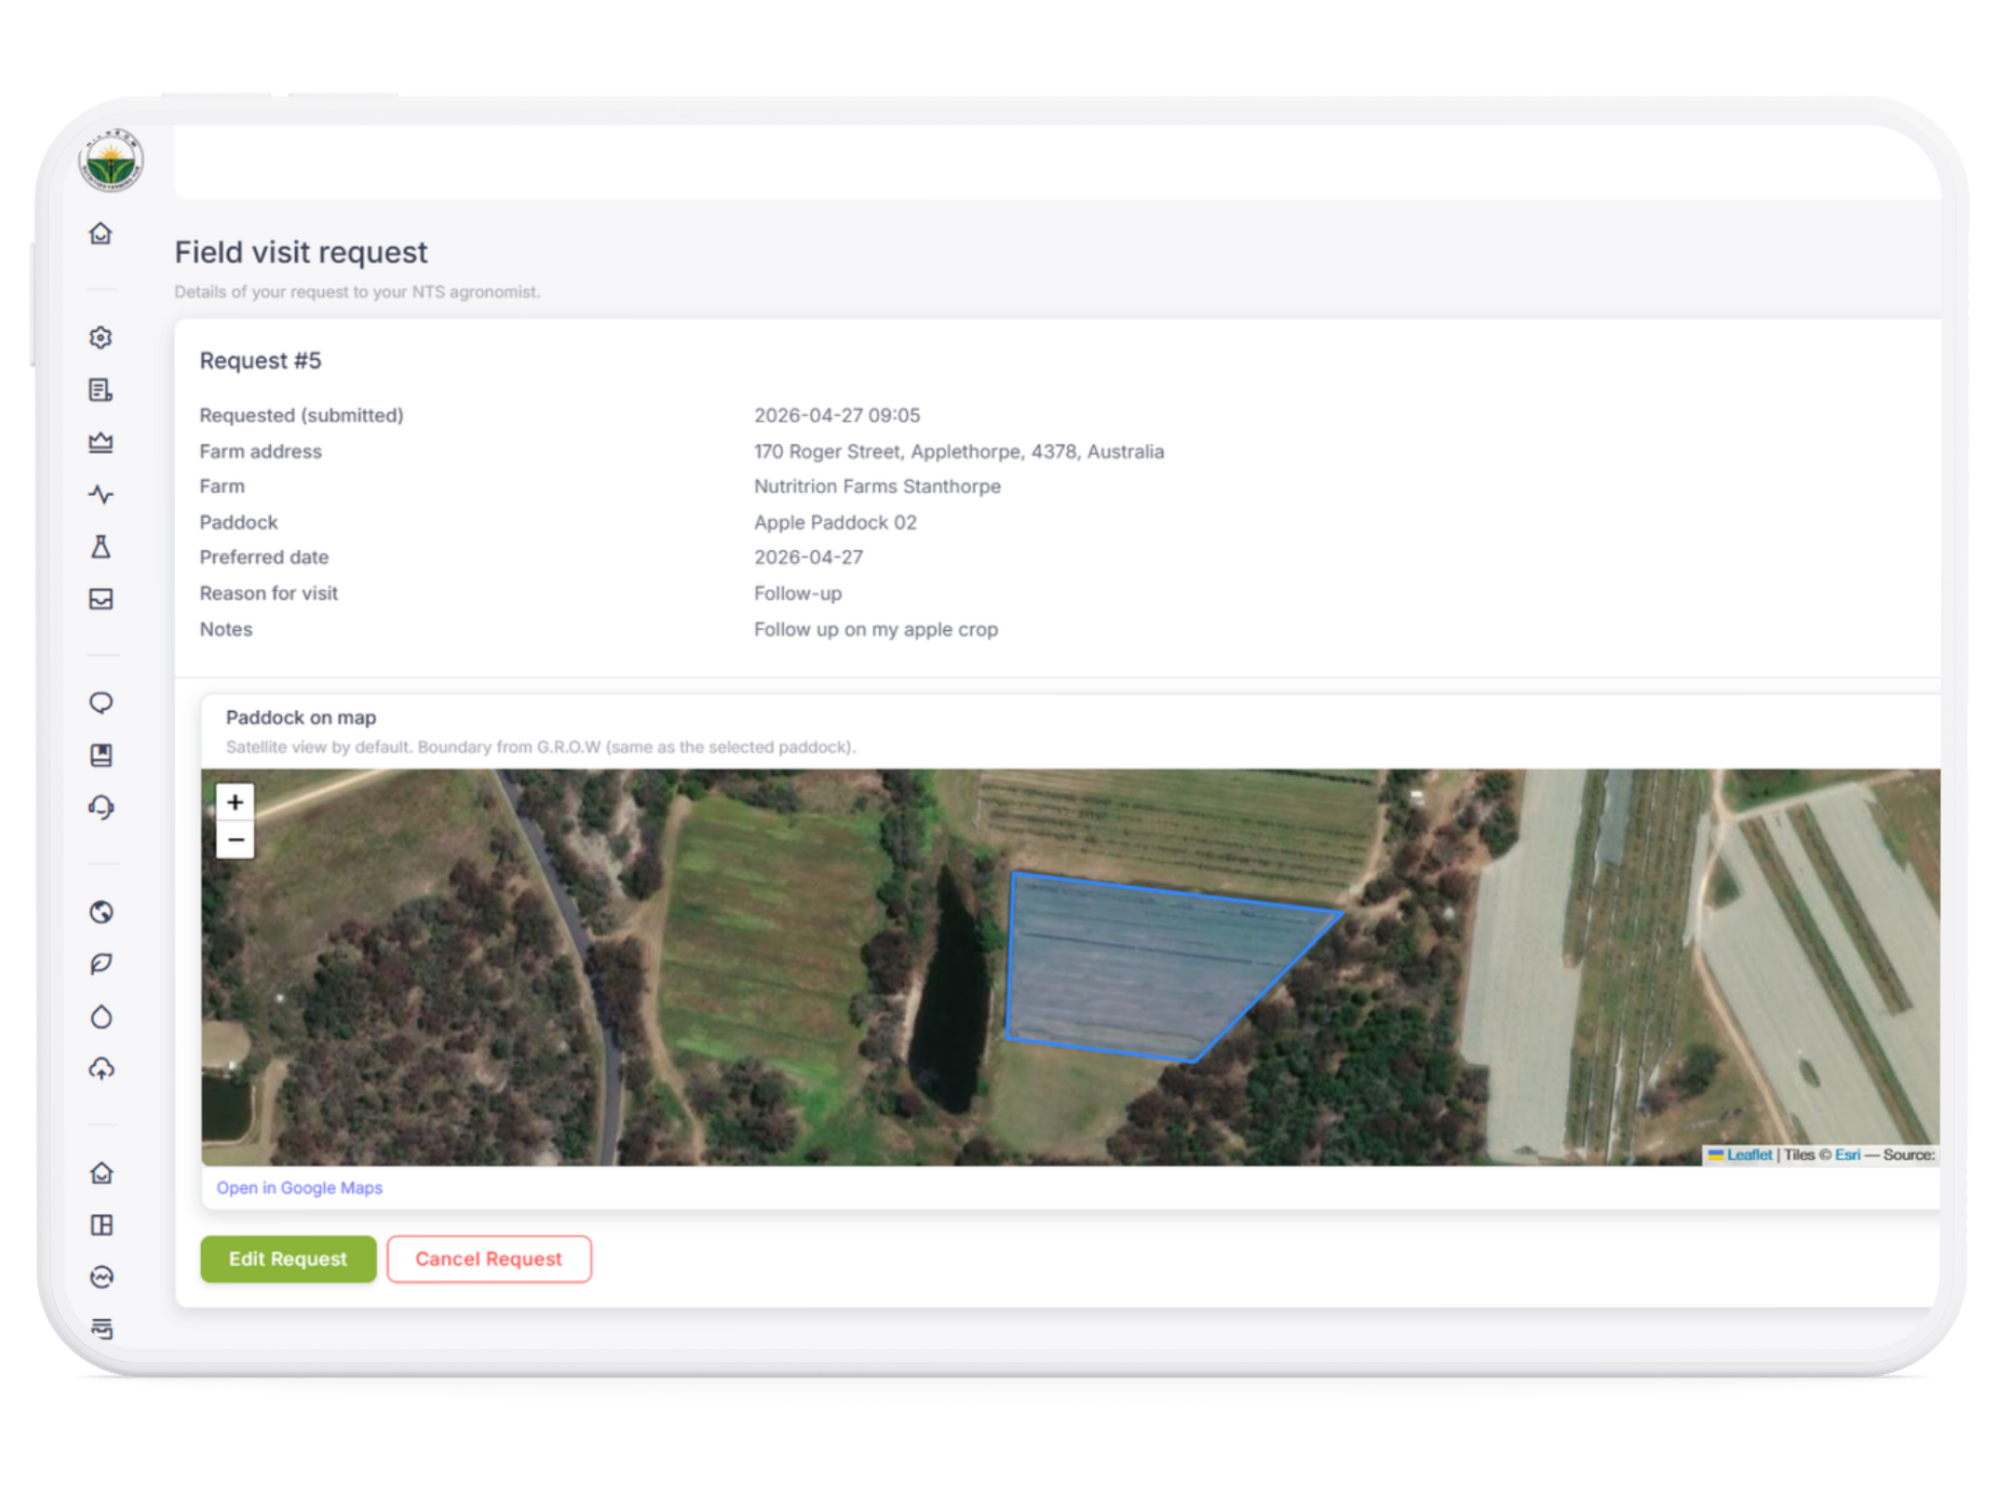Open the home icon above the layout icon
Screen dimensions: 2000x1500
pyautogui.click(x=101, y=1173)
